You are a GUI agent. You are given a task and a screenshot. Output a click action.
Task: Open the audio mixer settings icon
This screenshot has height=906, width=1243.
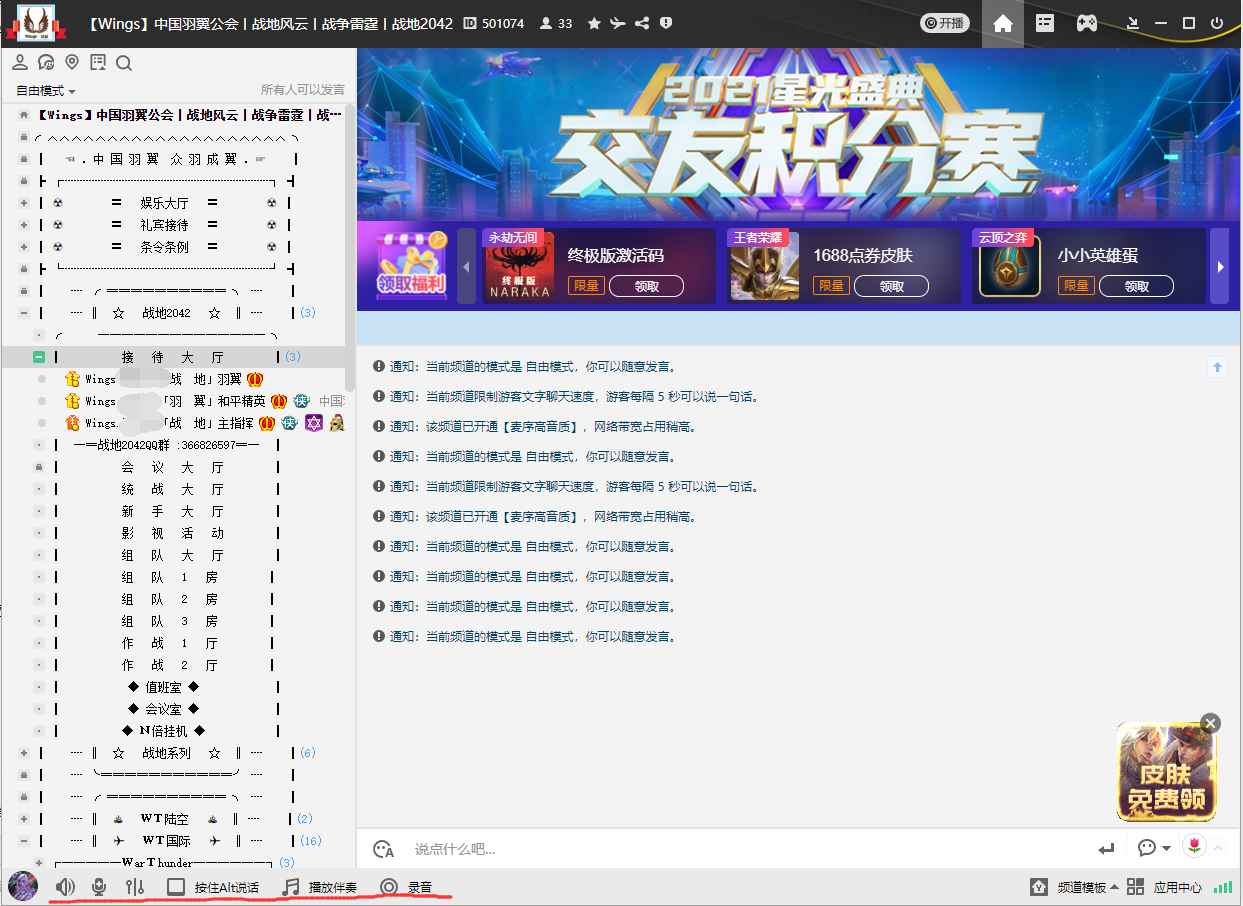pos(135,887)
